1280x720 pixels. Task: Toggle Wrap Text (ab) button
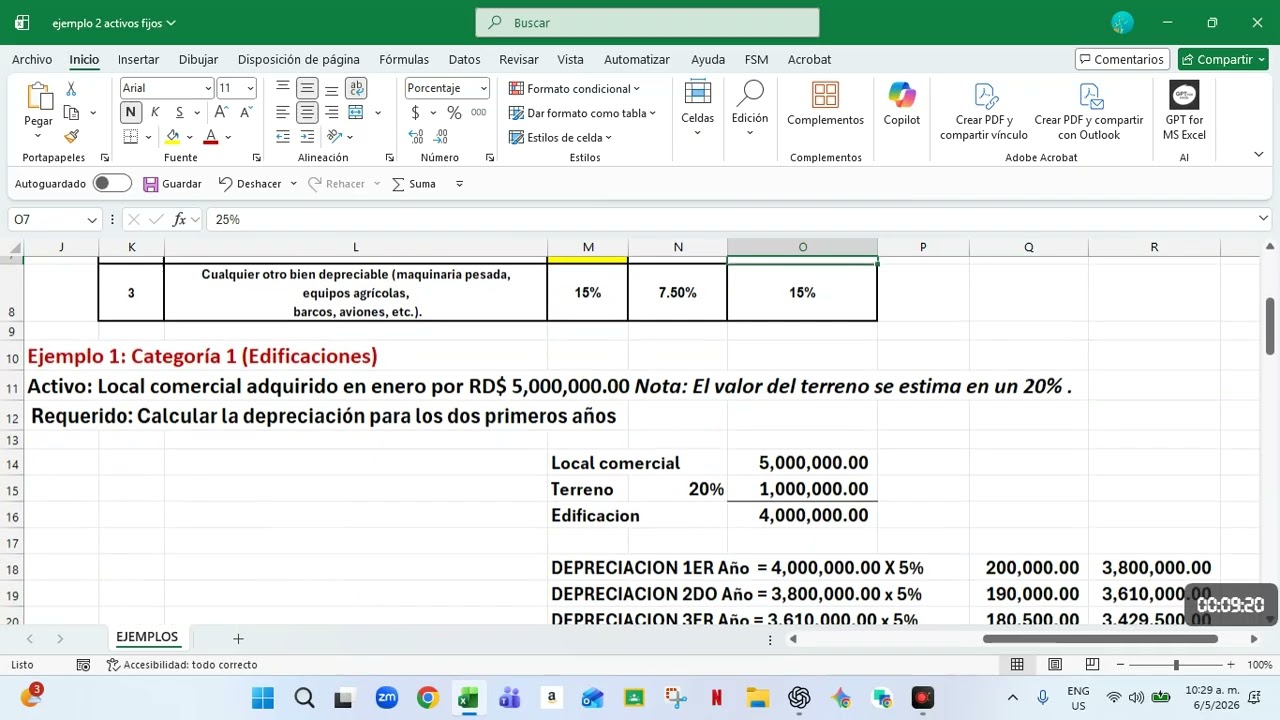pyautogui.click(x=356, y=88)
